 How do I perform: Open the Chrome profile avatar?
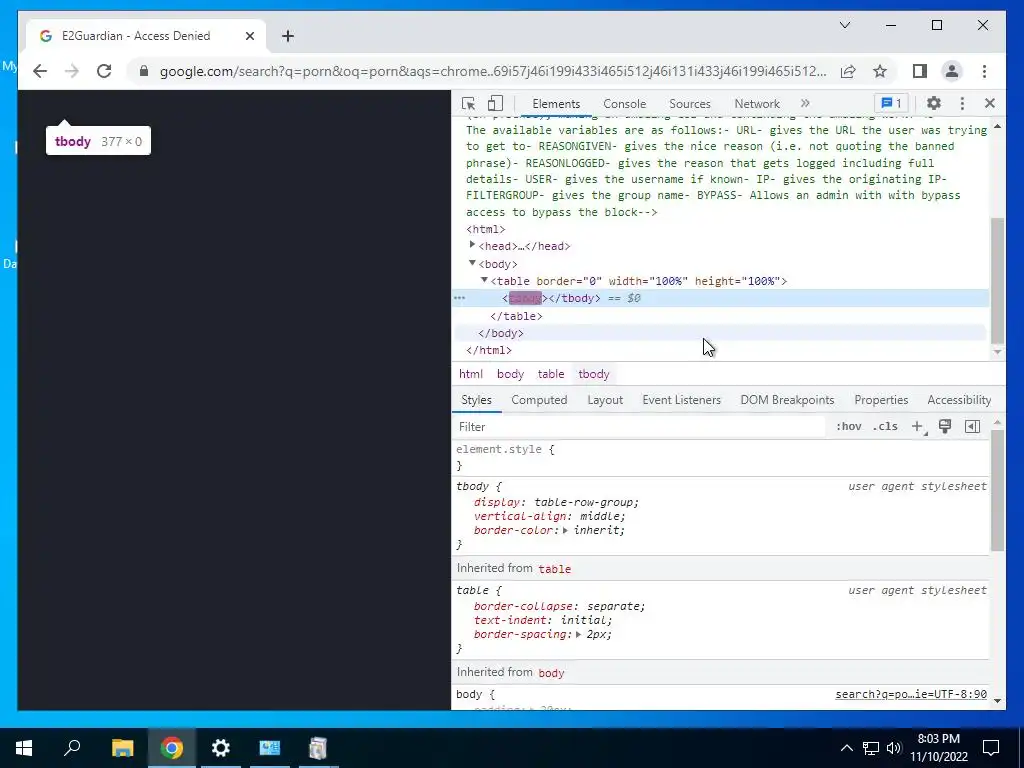point(952,71)
